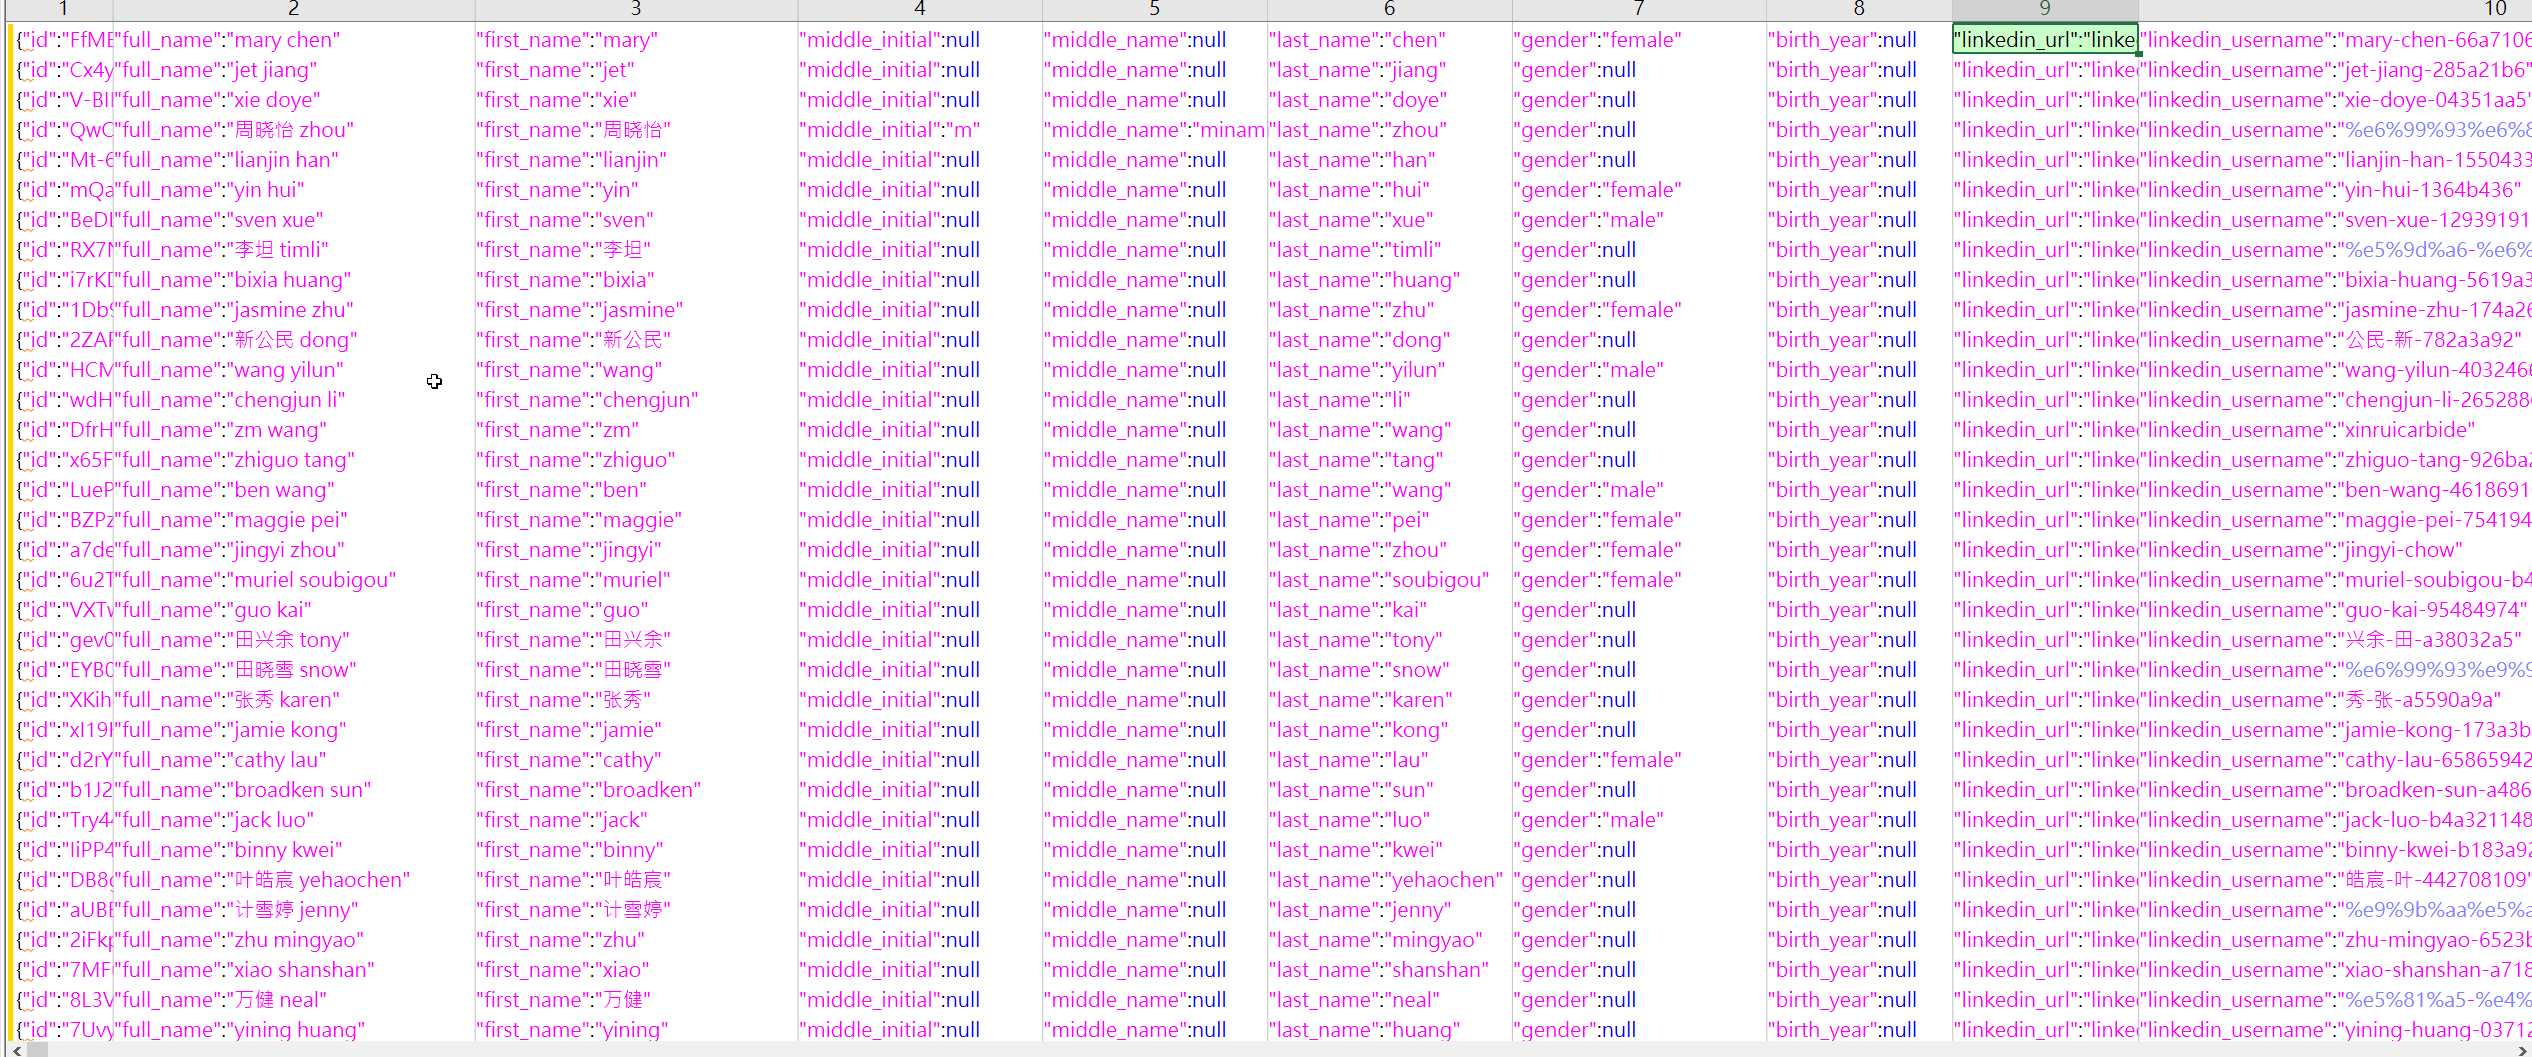Select the full_name "guo kai" cell
The height and width of the screenshot is (1057, 2532).
294,610
